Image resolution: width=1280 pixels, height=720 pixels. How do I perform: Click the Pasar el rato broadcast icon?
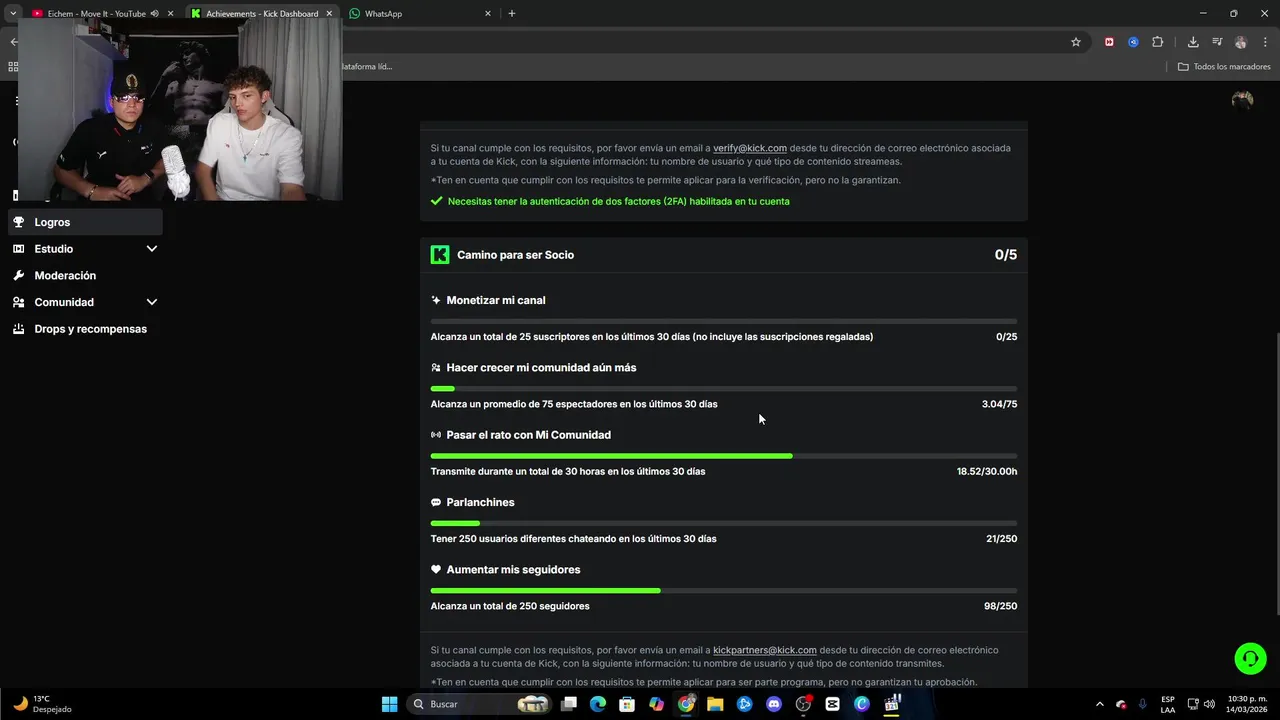[436, 435]
